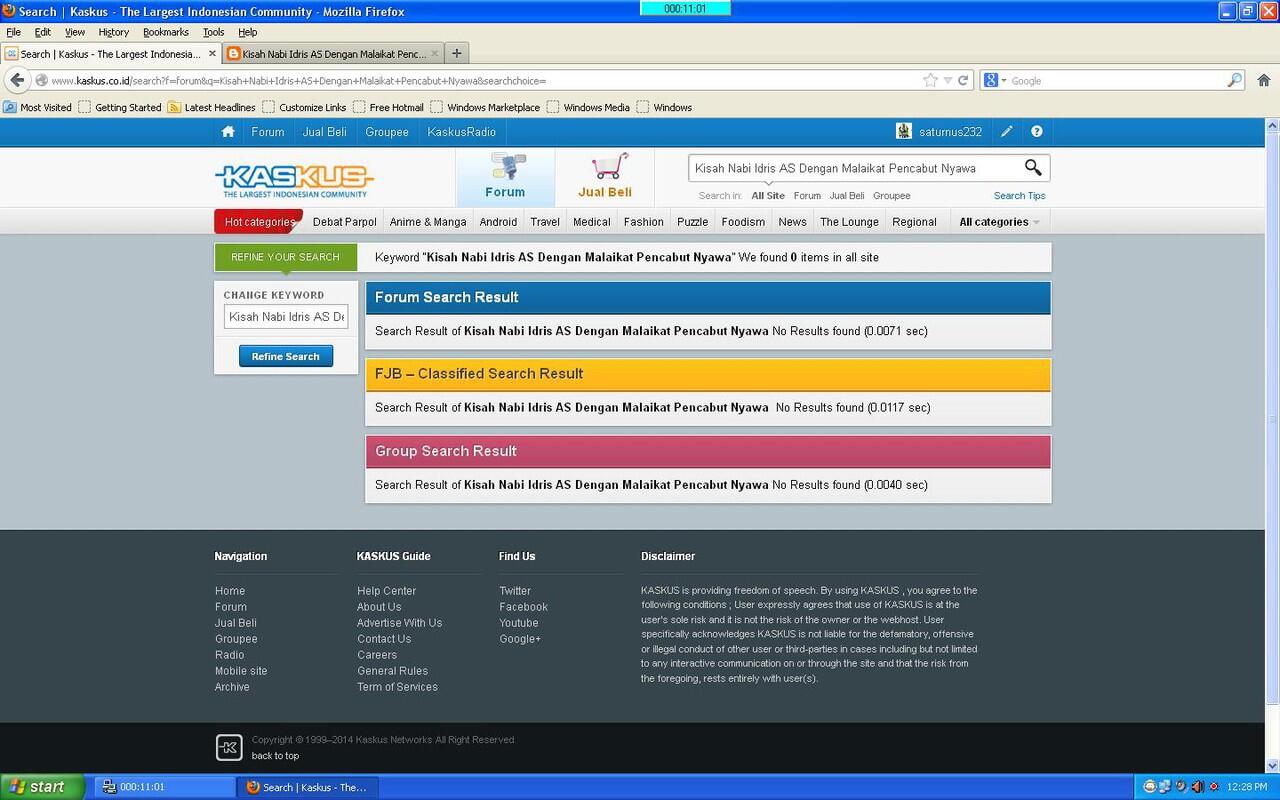Click Forum in the top blue navigation

[267, 131]
